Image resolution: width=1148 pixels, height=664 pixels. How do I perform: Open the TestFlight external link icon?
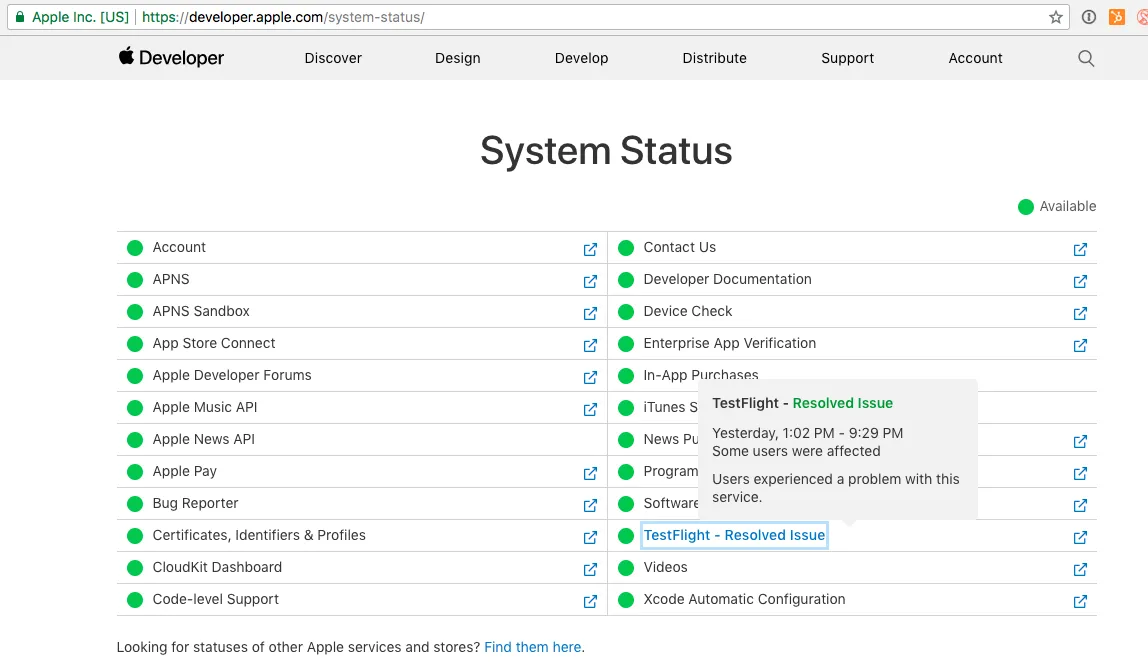click(x=1080, y=537)
